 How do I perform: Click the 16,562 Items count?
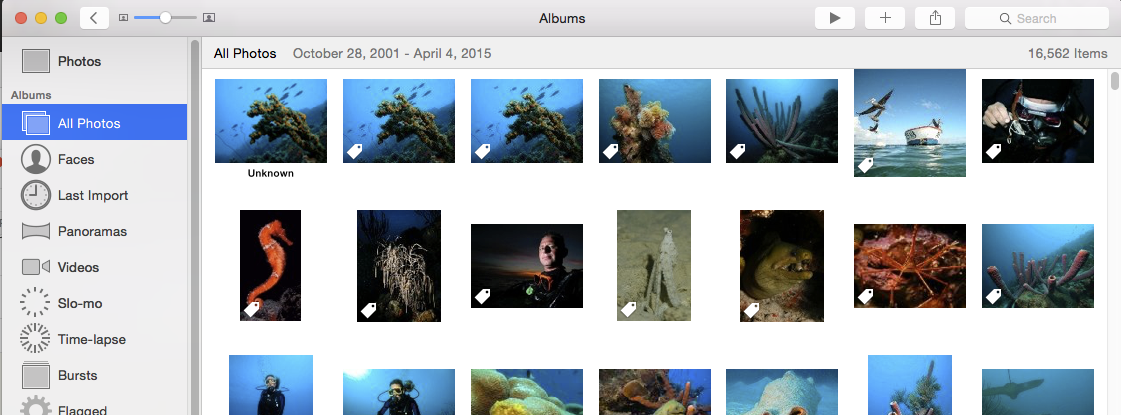pyautogui.click(x=1067, y=54)
